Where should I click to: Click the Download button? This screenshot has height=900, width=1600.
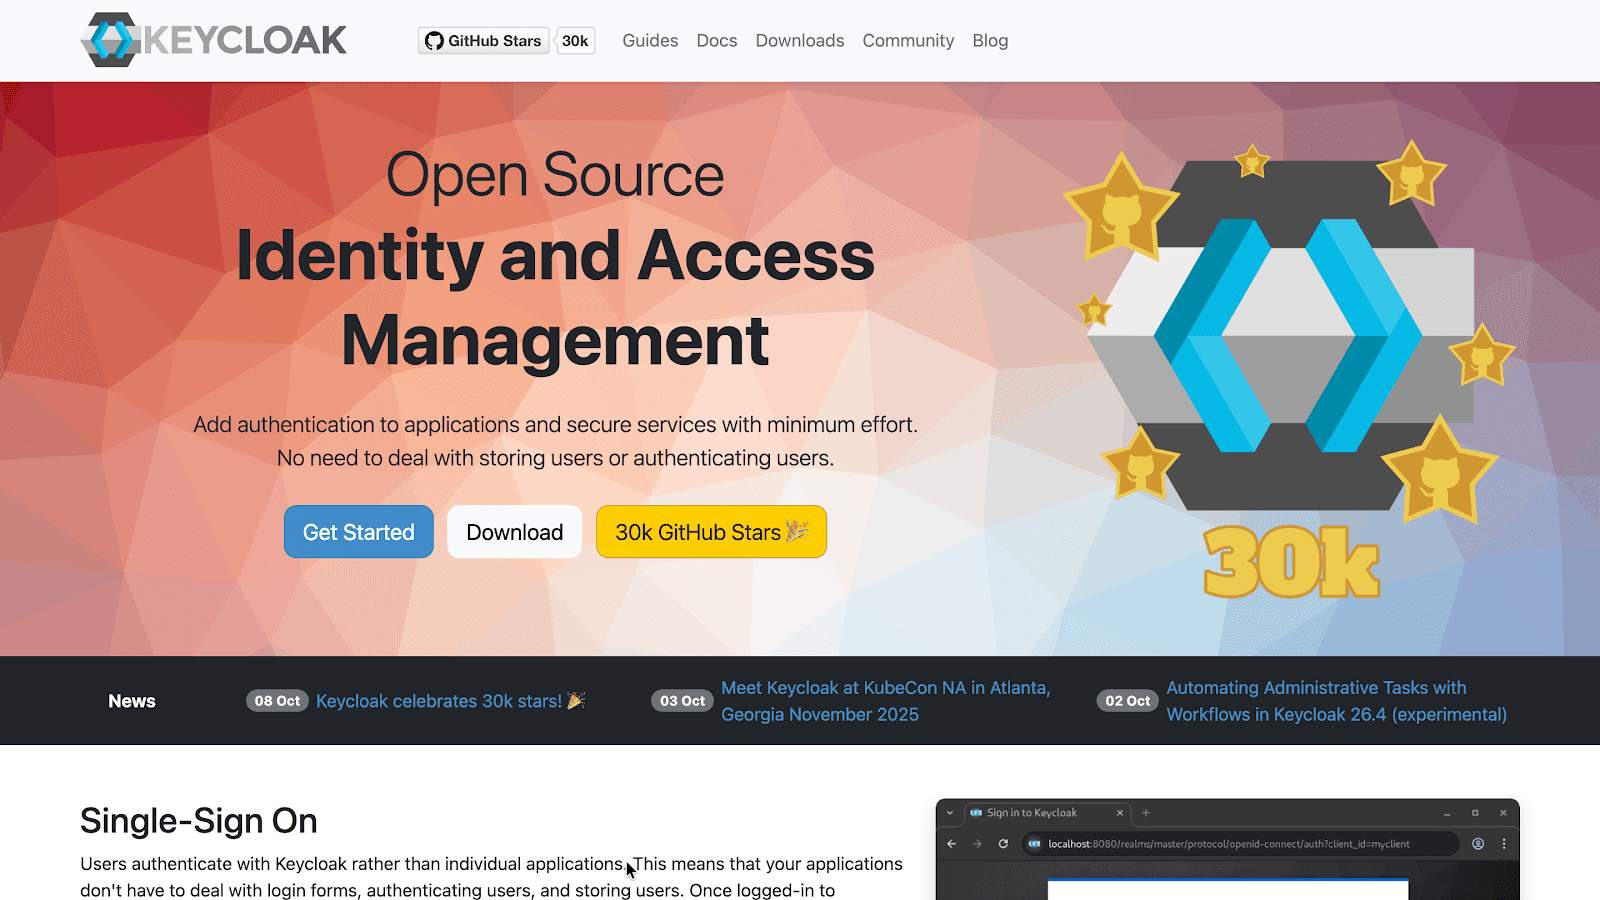point(515,532)
